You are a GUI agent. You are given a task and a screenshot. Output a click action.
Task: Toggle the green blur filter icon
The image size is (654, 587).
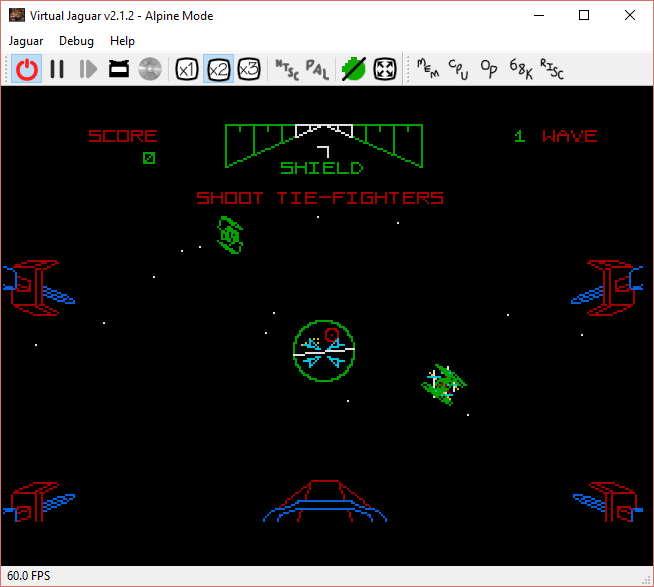click(353, 69)
